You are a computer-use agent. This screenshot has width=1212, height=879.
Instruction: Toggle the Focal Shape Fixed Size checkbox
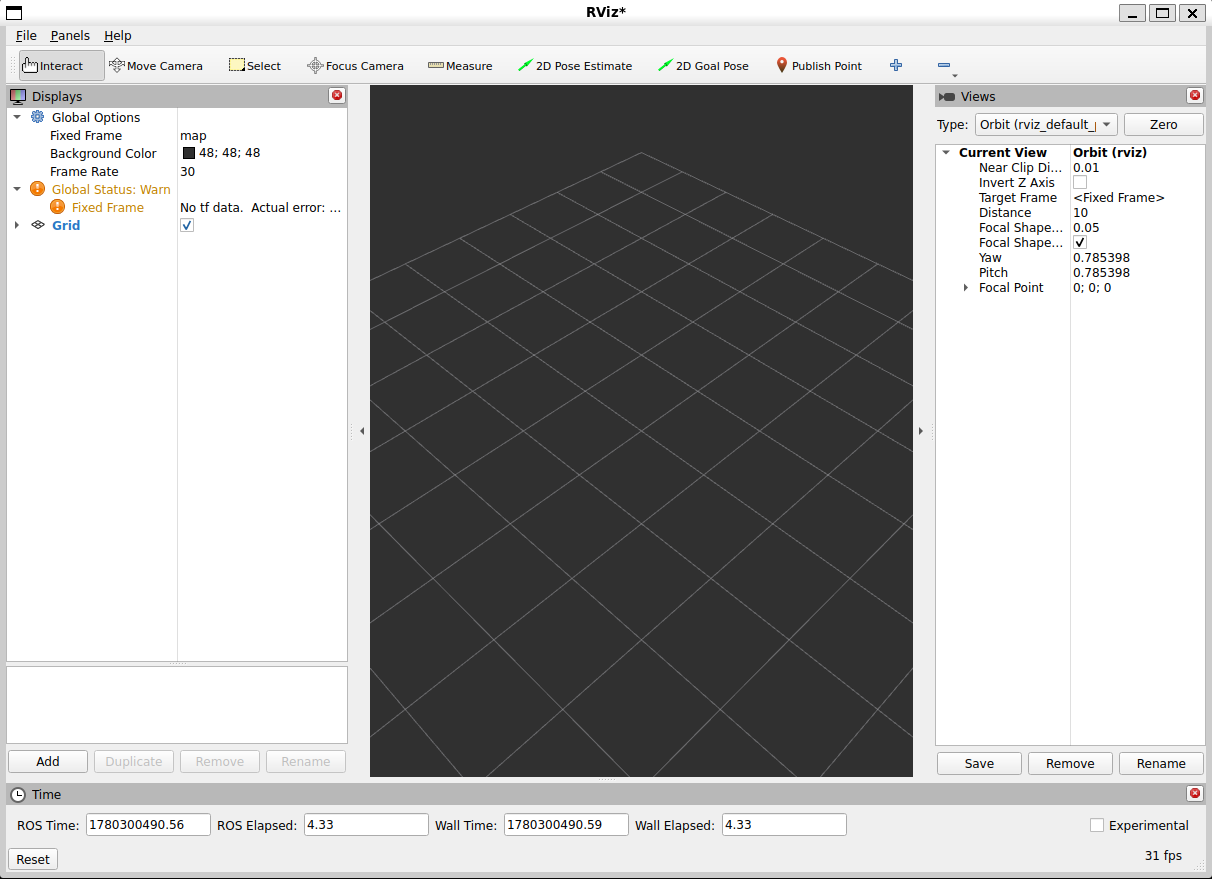tap(1080, 242)
